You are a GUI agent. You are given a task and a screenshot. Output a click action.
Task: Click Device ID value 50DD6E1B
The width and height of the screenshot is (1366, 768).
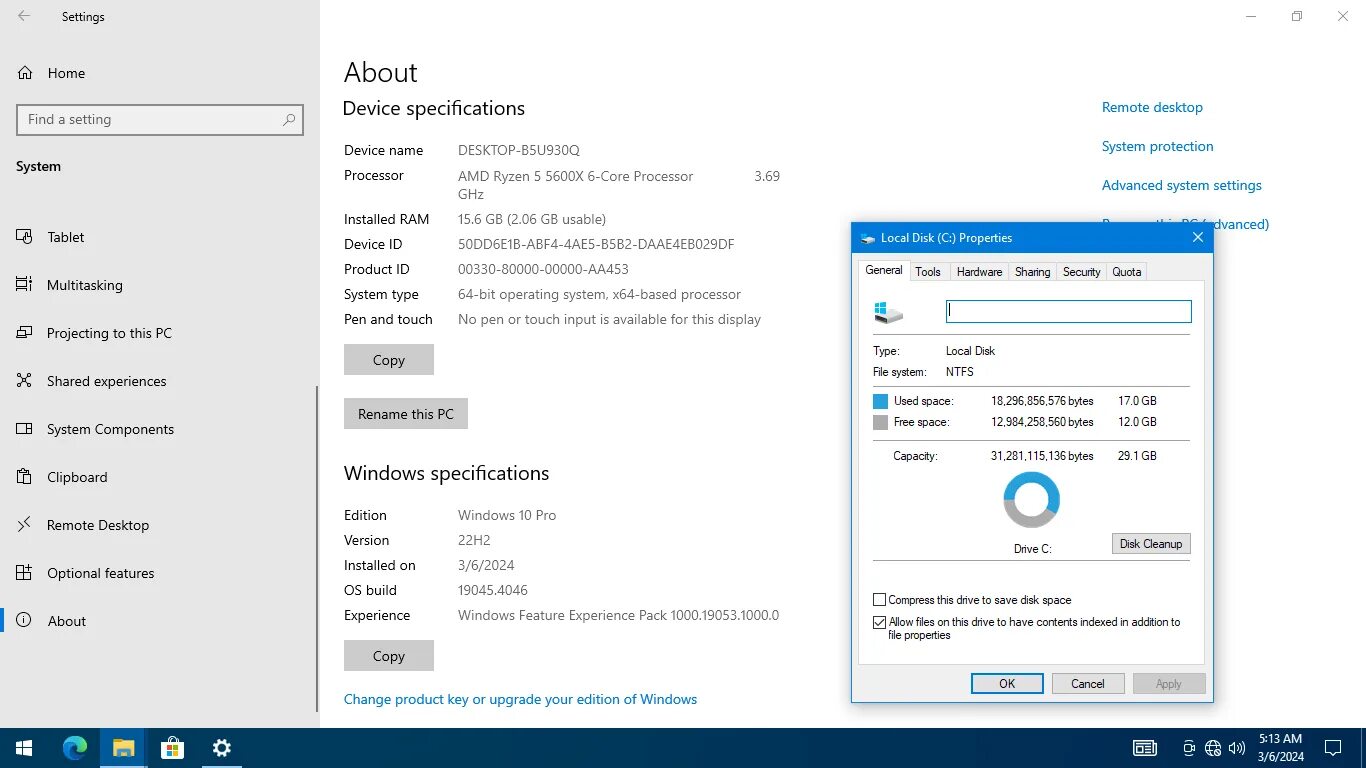pos(596,244)
